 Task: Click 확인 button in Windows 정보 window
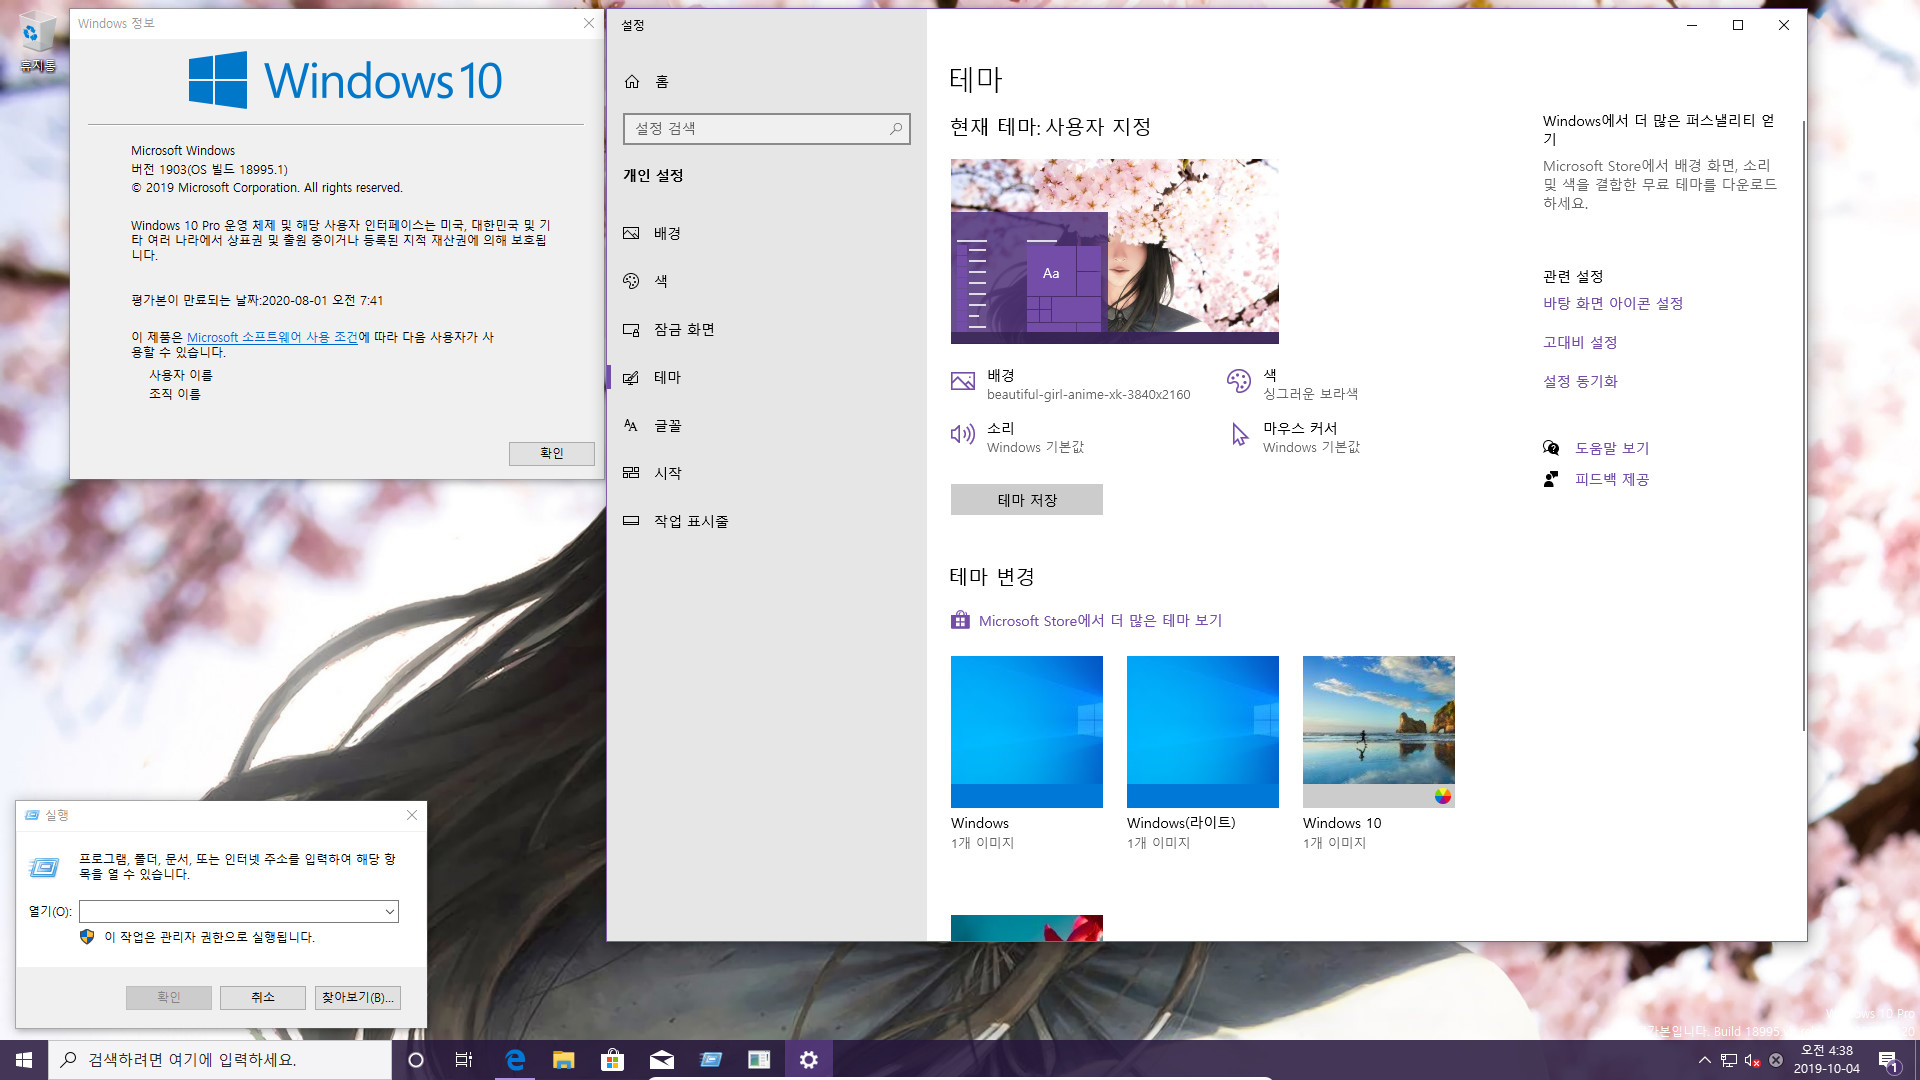[x=551, y=453]
